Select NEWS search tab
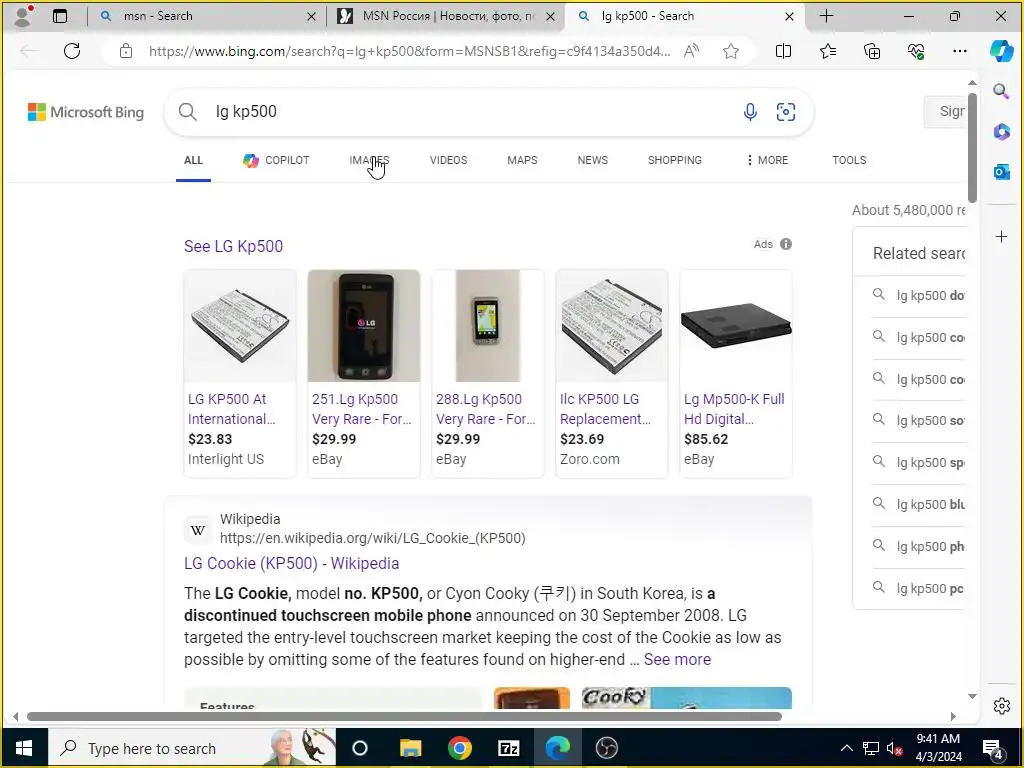Image resolution: width=1024 pixels, height=768 pixels. pyautogui.click(x=592, y=160)
